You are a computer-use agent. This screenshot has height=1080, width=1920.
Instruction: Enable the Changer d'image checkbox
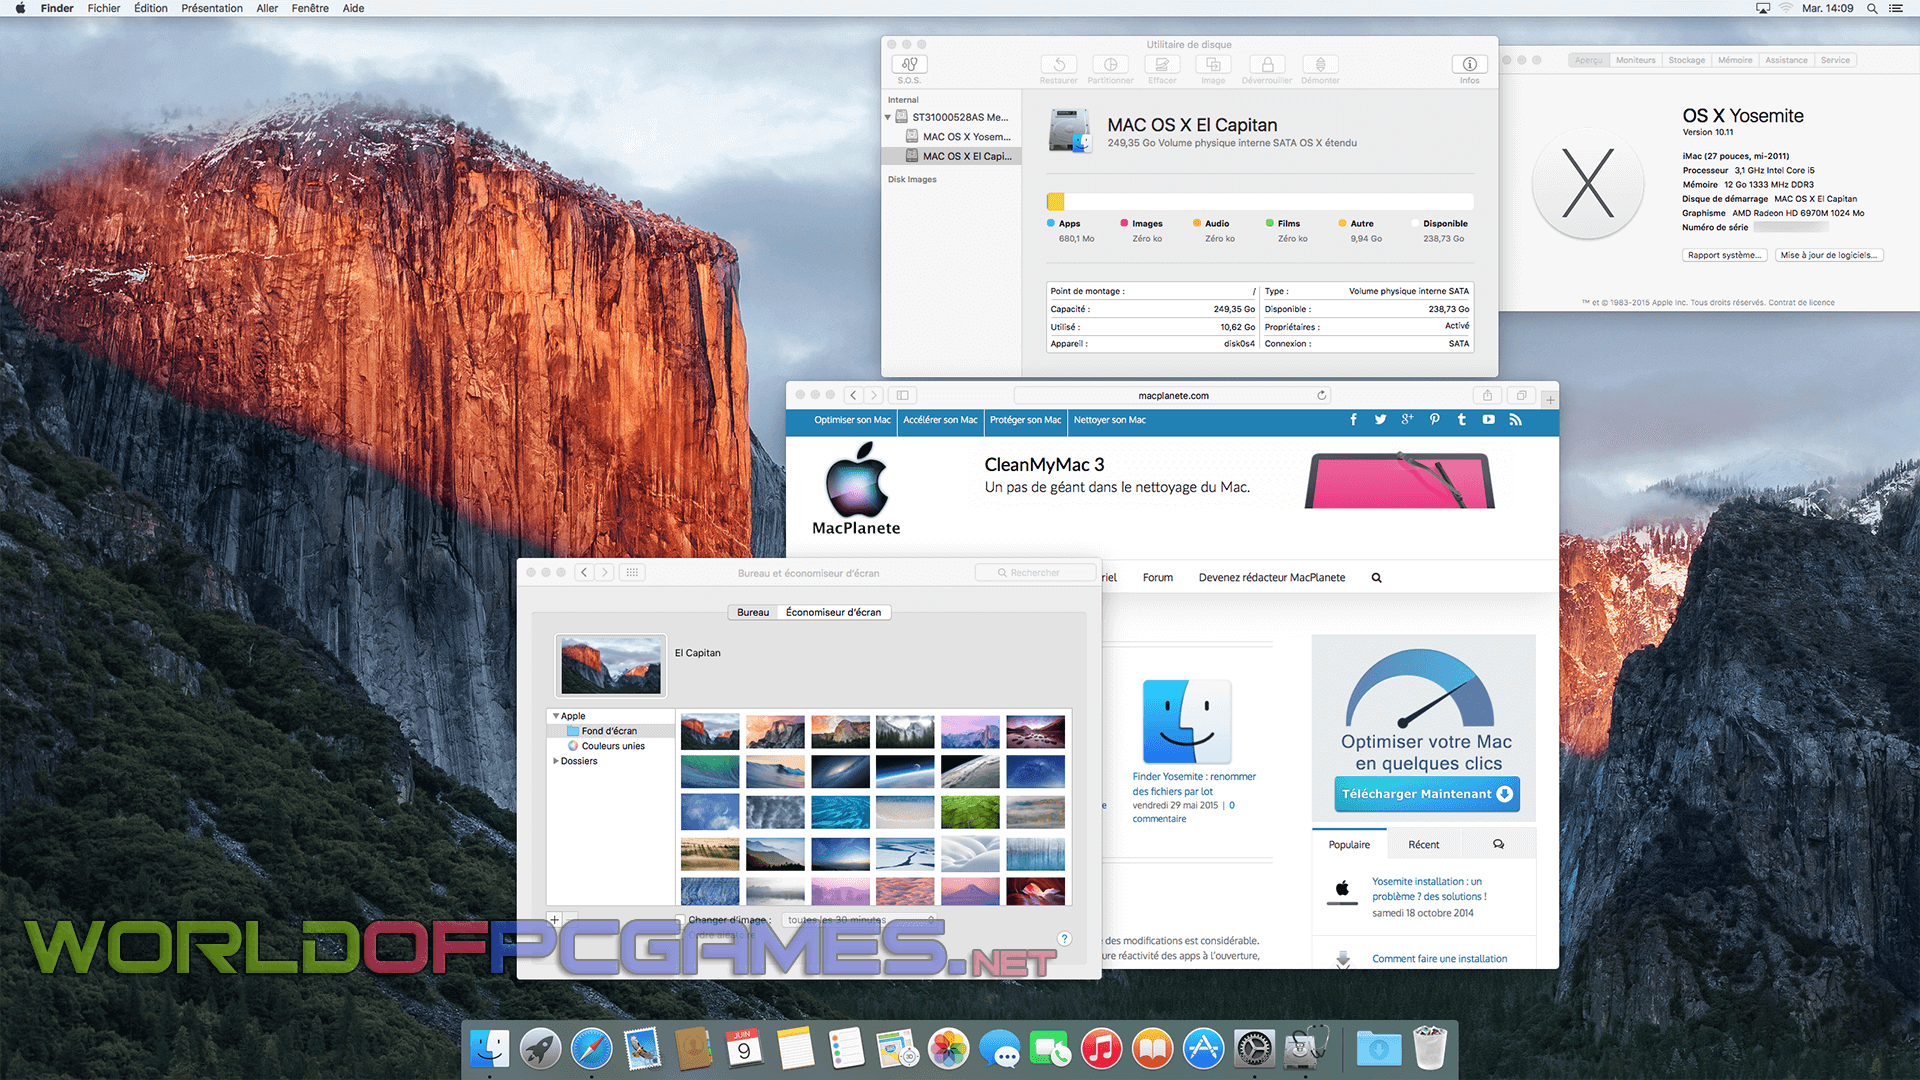680,920
